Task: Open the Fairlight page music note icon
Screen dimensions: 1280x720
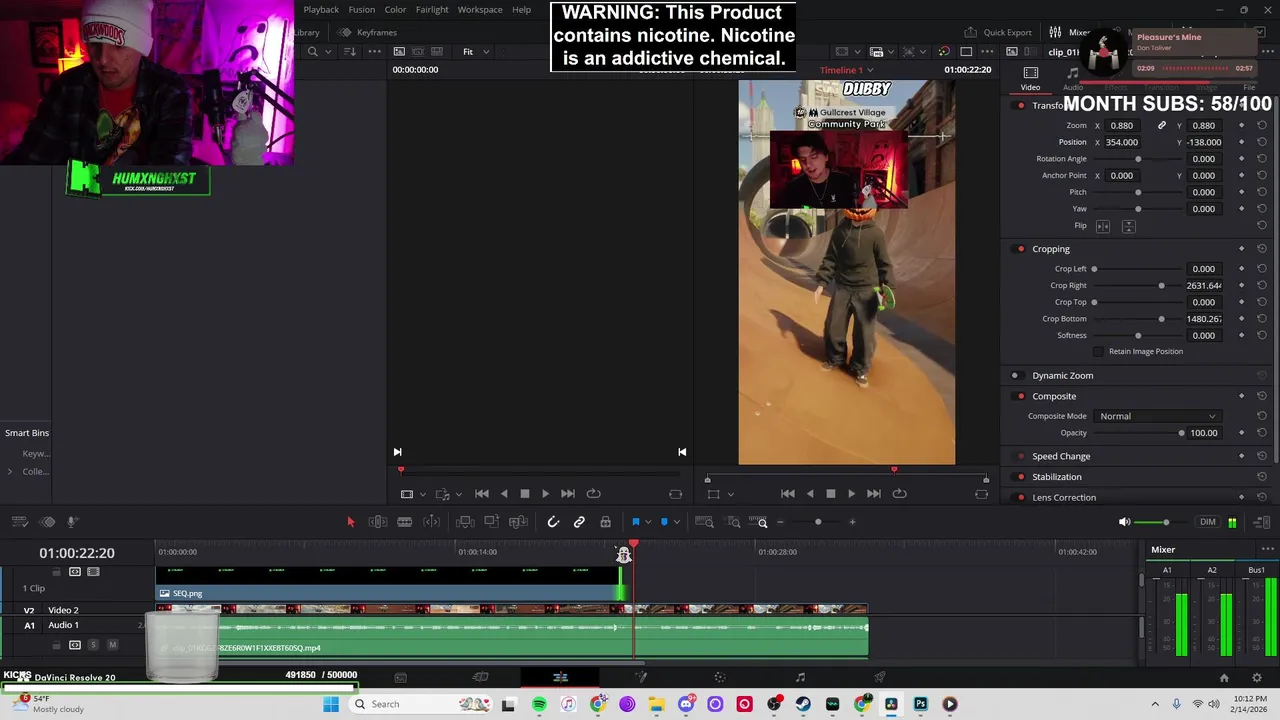Action: coord(800,678)
